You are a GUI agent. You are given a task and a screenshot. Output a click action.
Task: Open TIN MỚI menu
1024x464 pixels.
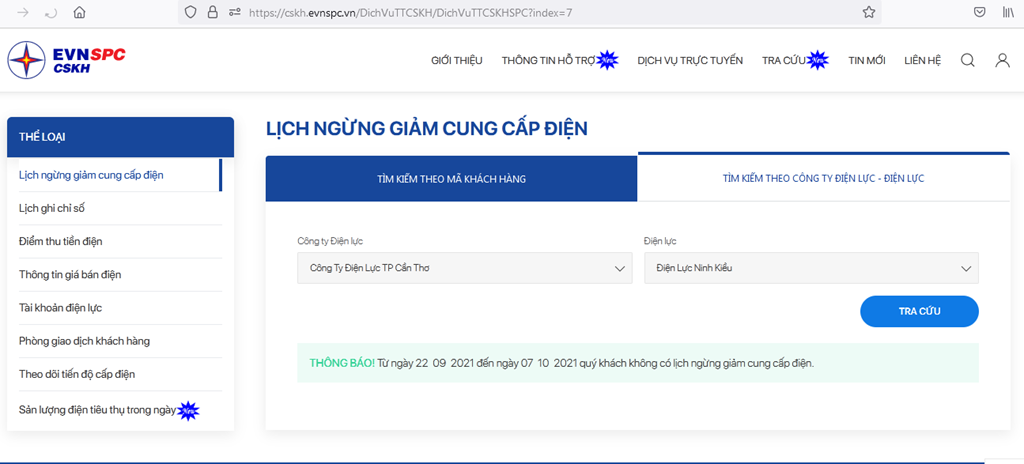pyautogui.click(x=867, y=61)
